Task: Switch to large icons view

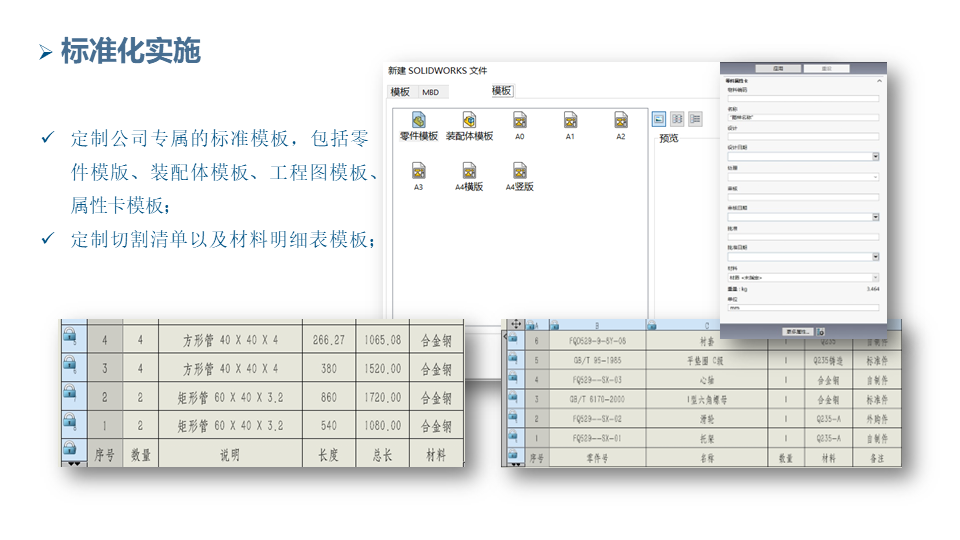Action: pyautogui.click(x=660, y=119)
